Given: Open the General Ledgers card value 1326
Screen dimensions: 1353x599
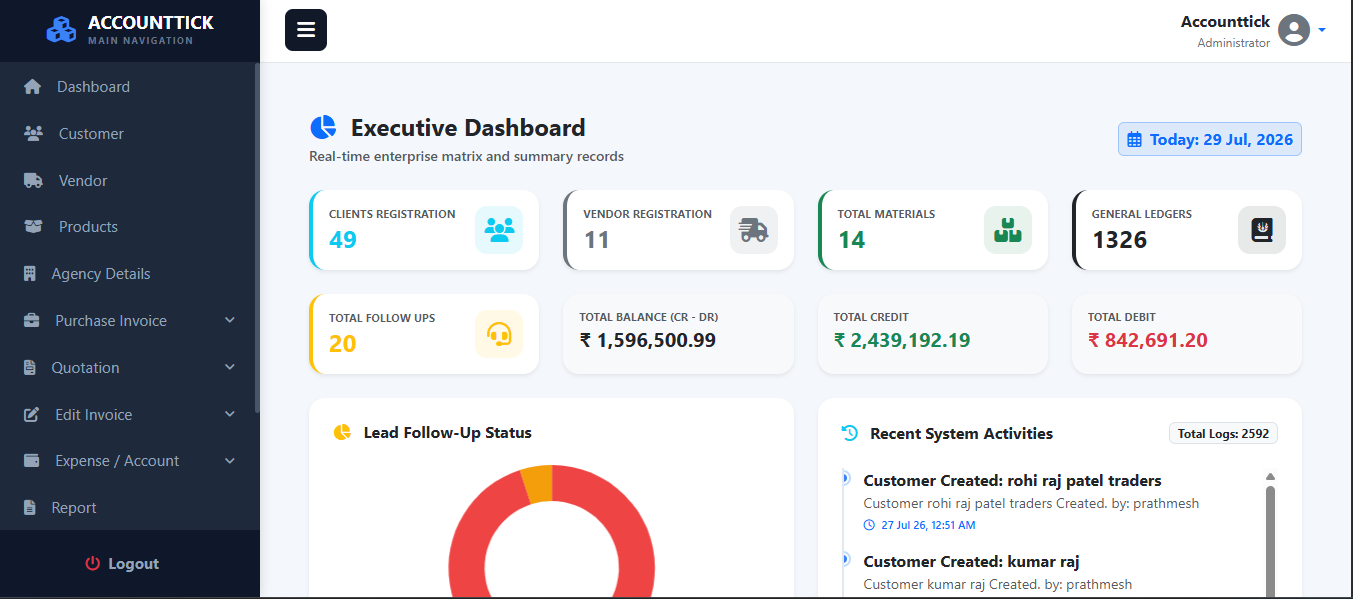Looking at the screenshot, I should click(x=1120, y=240).
